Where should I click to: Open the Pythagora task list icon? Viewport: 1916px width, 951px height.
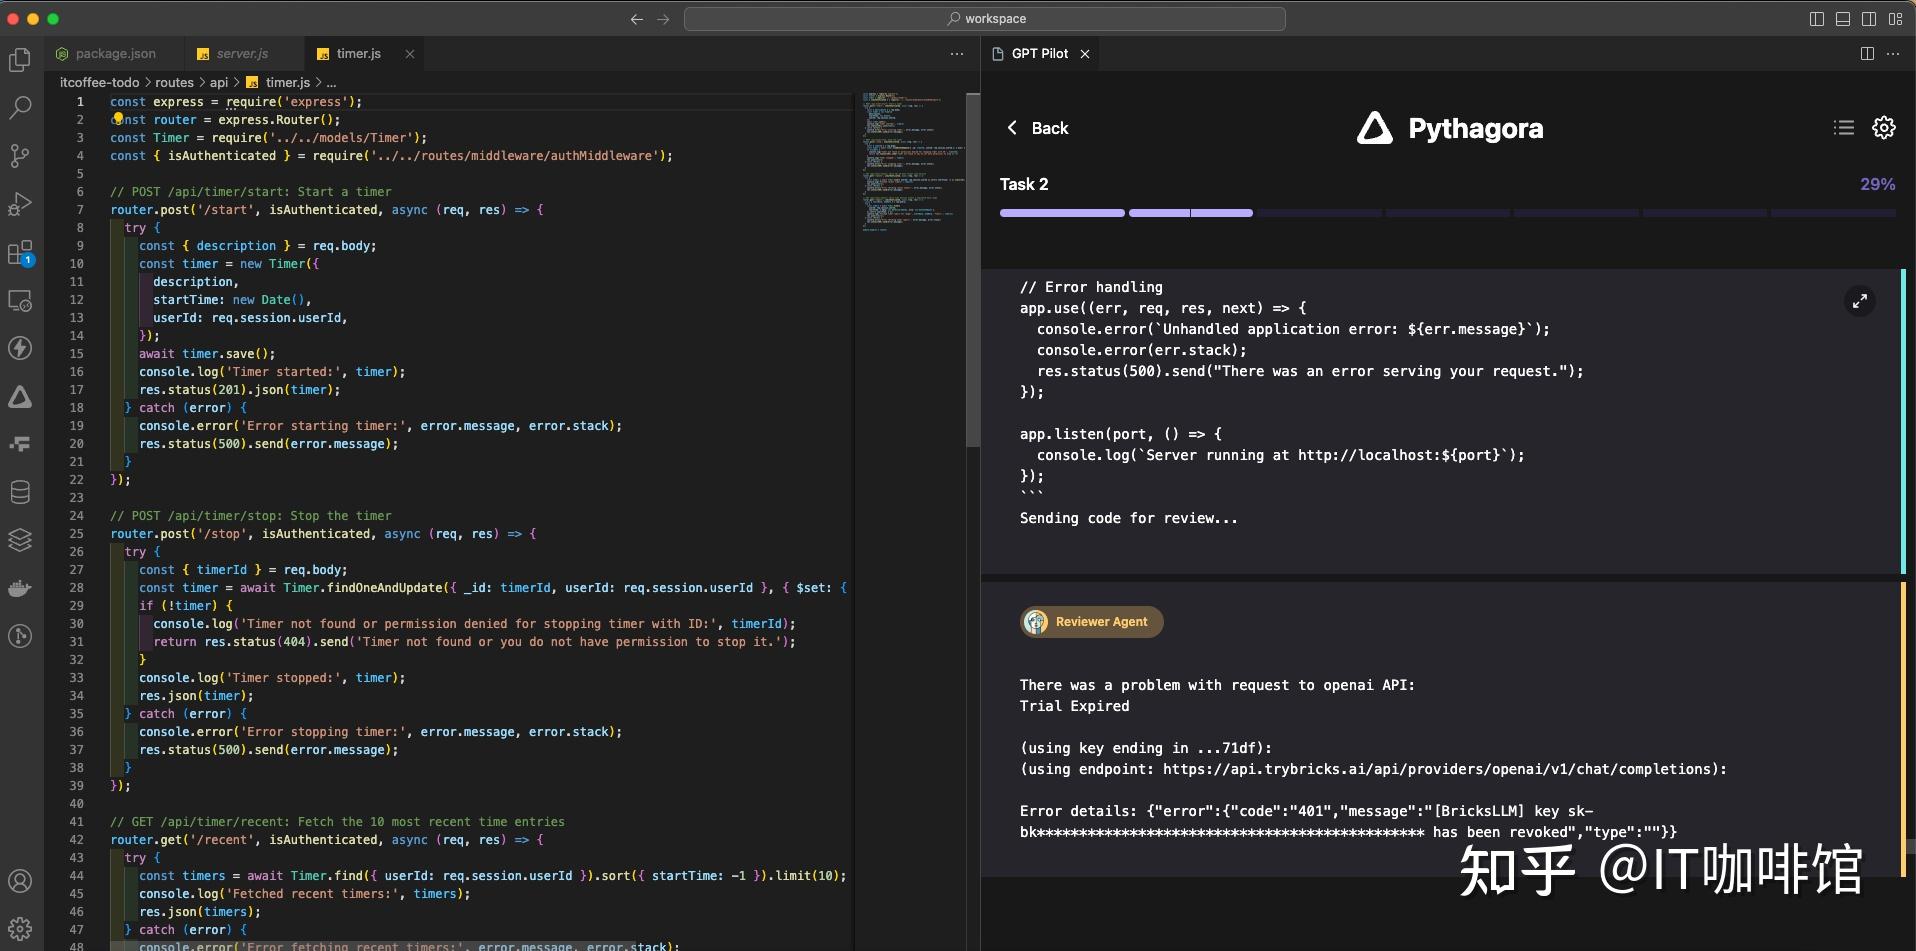1843,128
